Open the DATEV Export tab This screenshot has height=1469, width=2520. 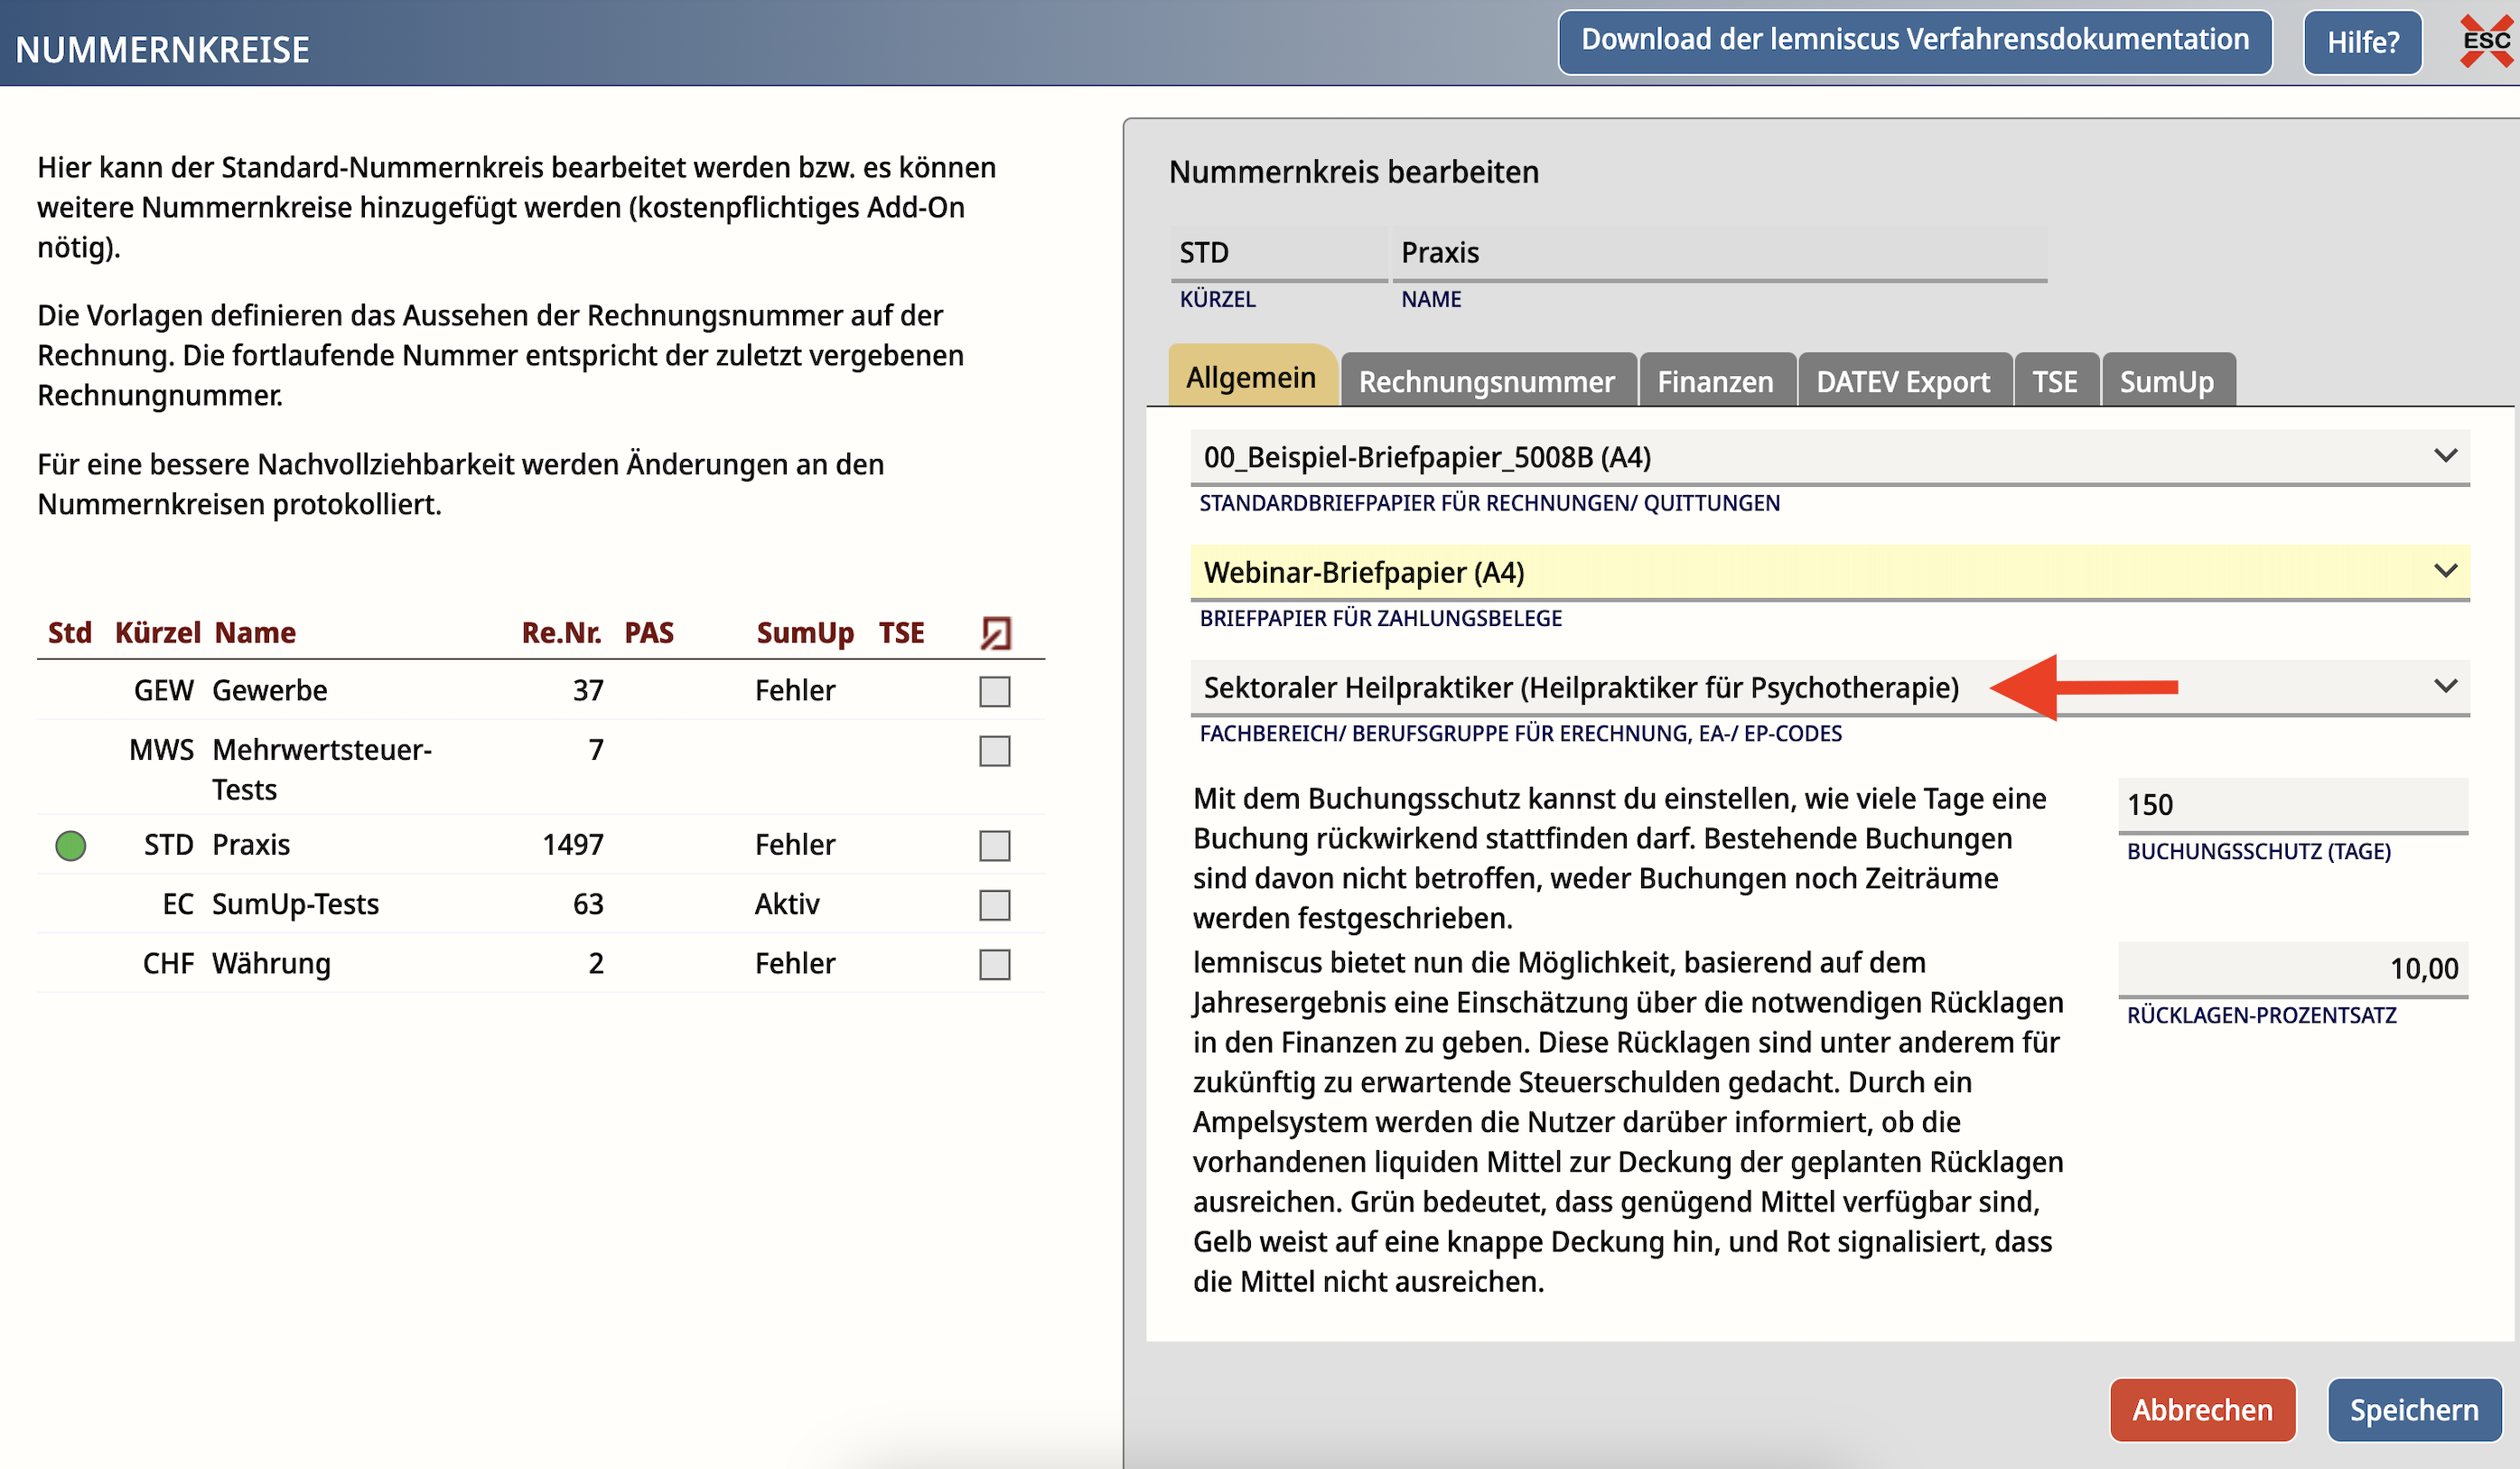pyautogui.click(x=1902, y=380)
